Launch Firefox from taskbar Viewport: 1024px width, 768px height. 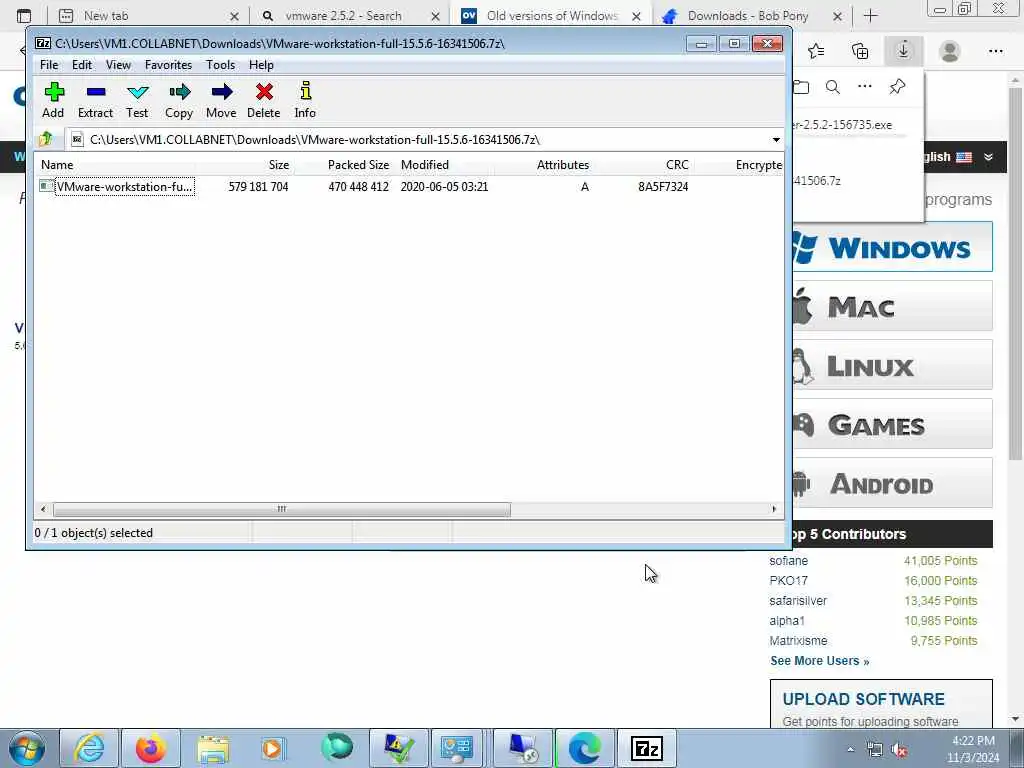[151, 748]
